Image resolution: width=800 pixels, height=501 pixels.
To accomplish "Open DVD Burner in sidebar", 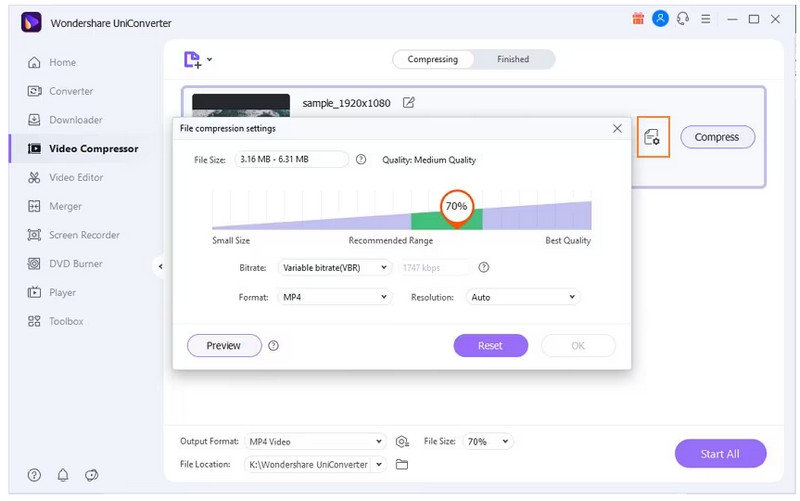I will point(65,264).
